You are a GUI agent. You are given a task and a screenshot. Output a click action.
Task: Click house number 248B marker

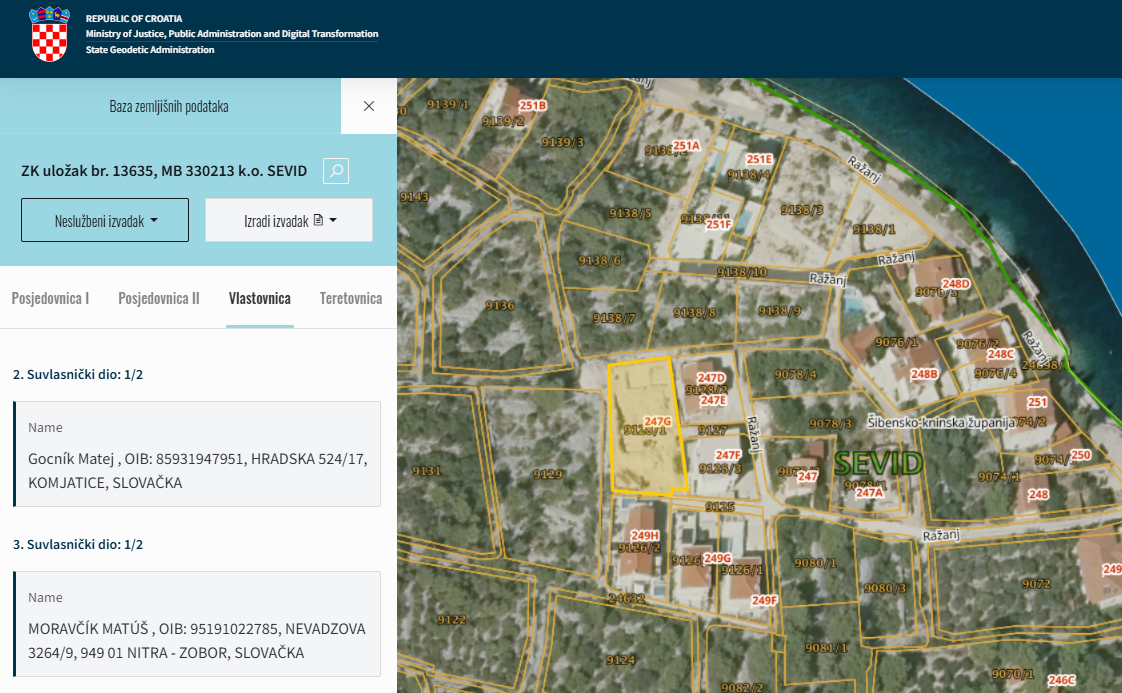click(x=924, y=374)
